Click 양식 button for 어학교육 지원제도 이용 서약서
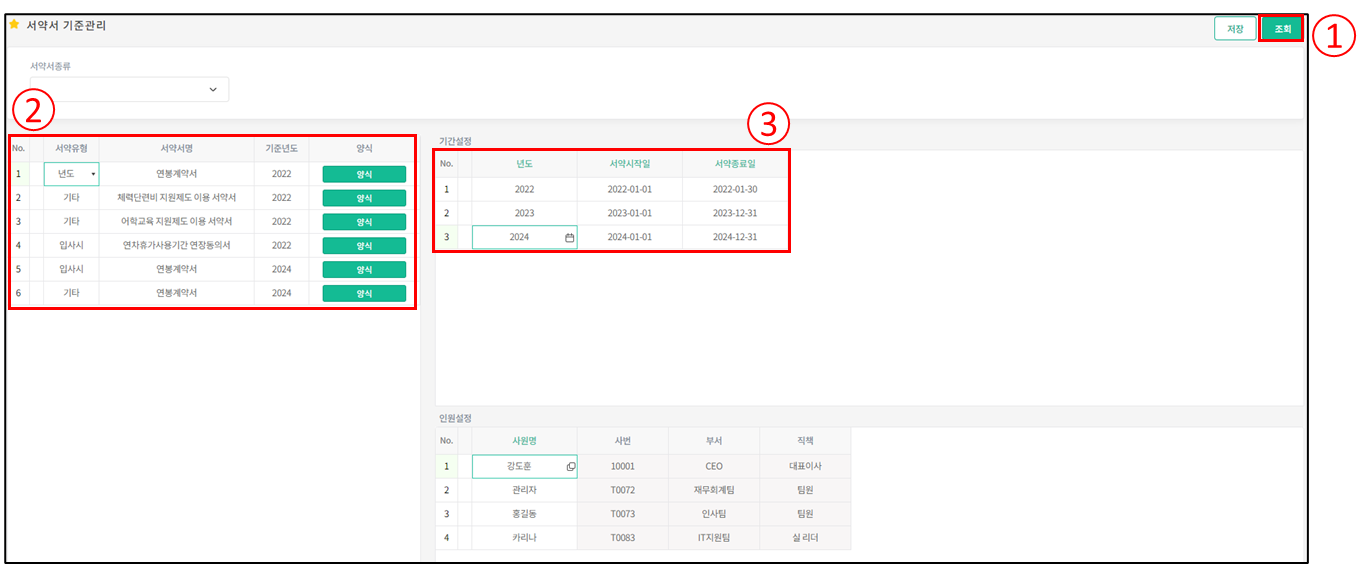 364,222
